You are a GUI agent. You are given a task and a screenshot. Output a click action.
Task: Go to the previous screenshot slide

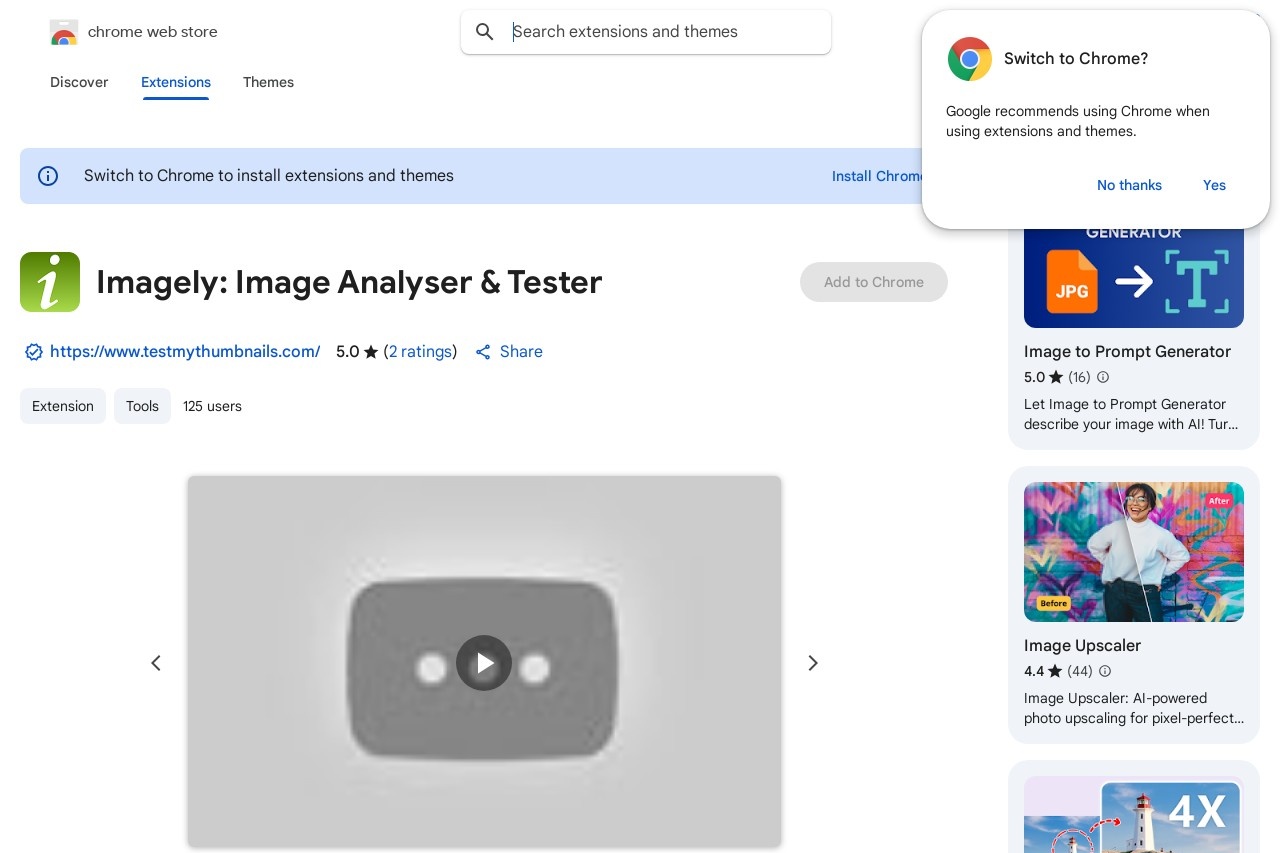point(156,663)
